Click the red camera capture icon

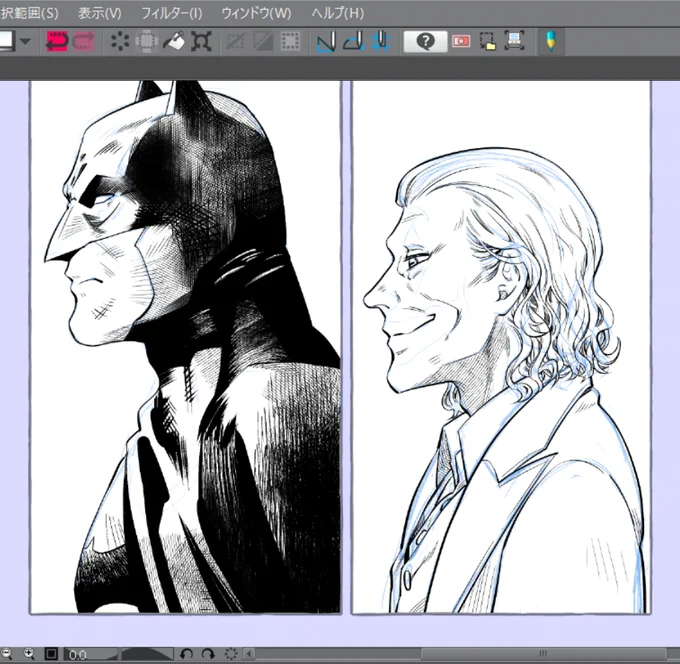[461, 42]
